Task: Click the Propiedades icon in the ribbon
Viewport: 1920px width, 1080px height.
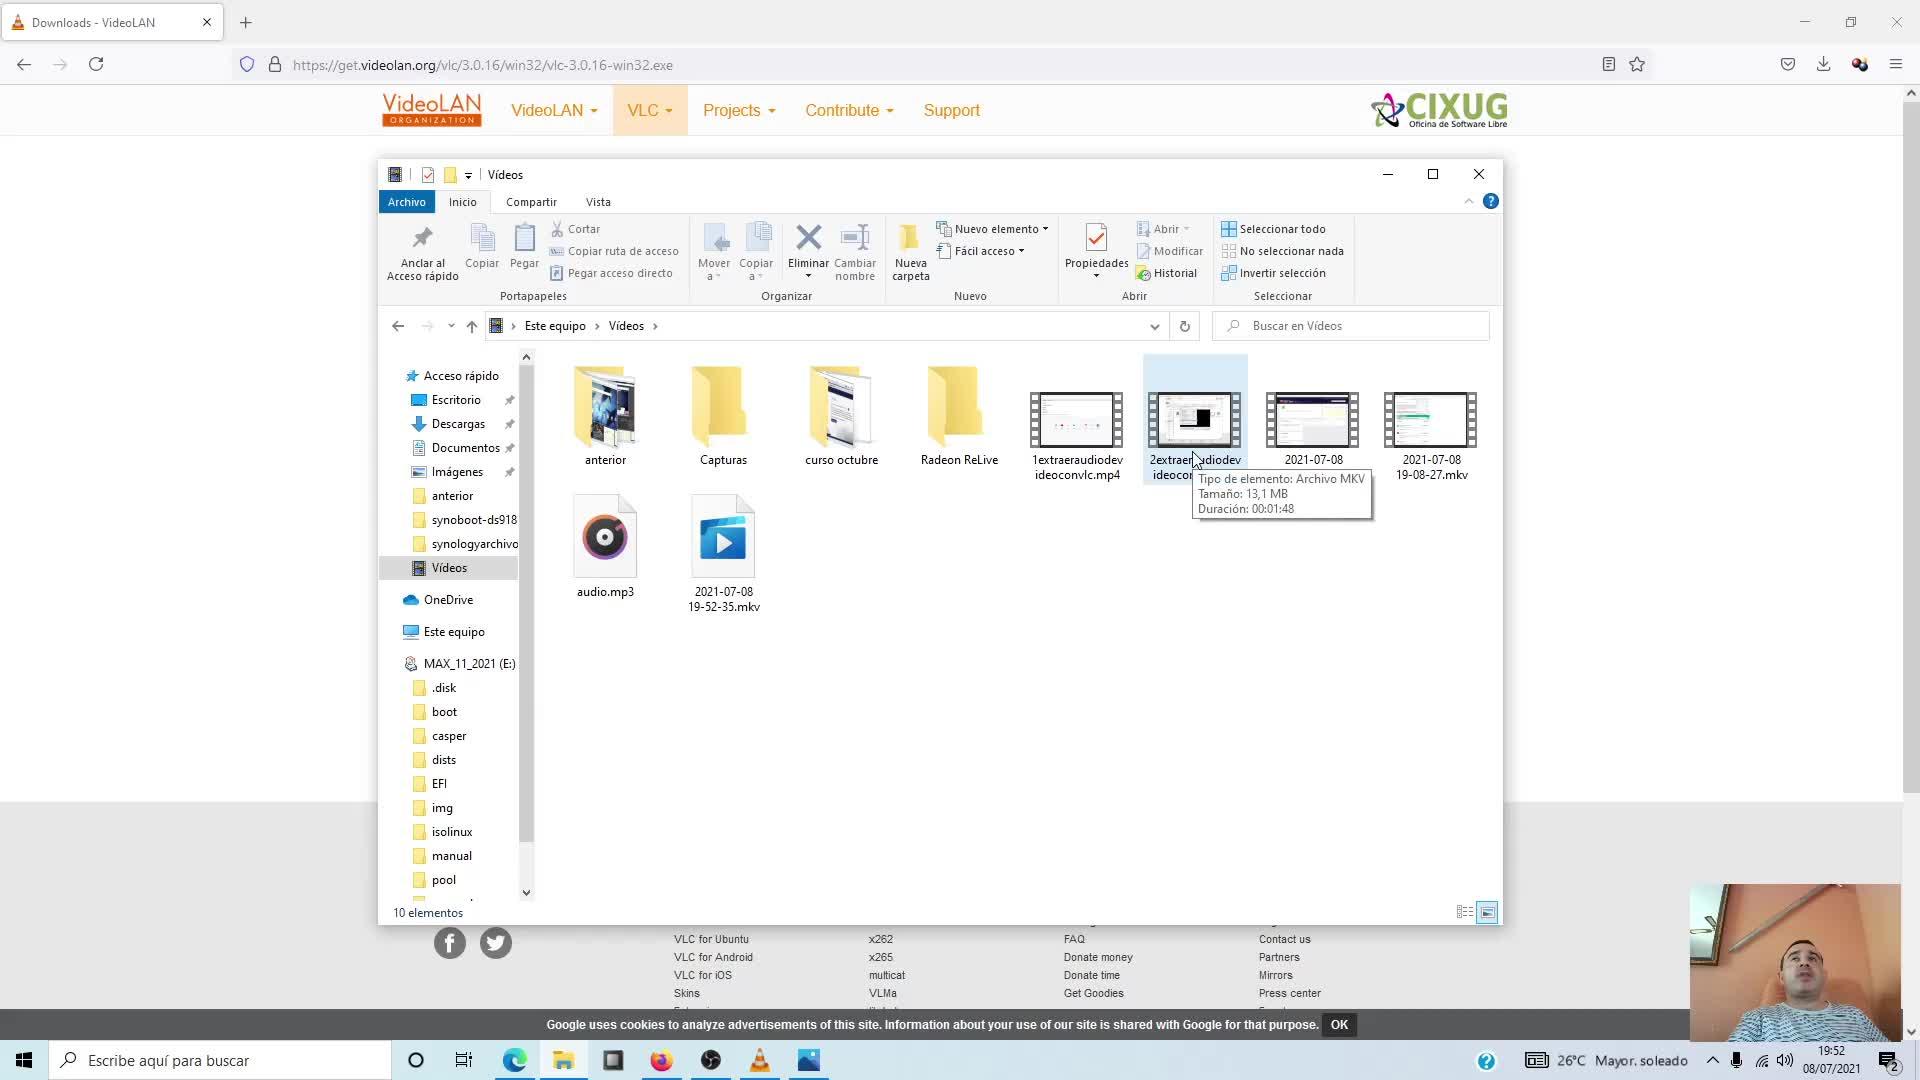Action: tap(1096, 239)
